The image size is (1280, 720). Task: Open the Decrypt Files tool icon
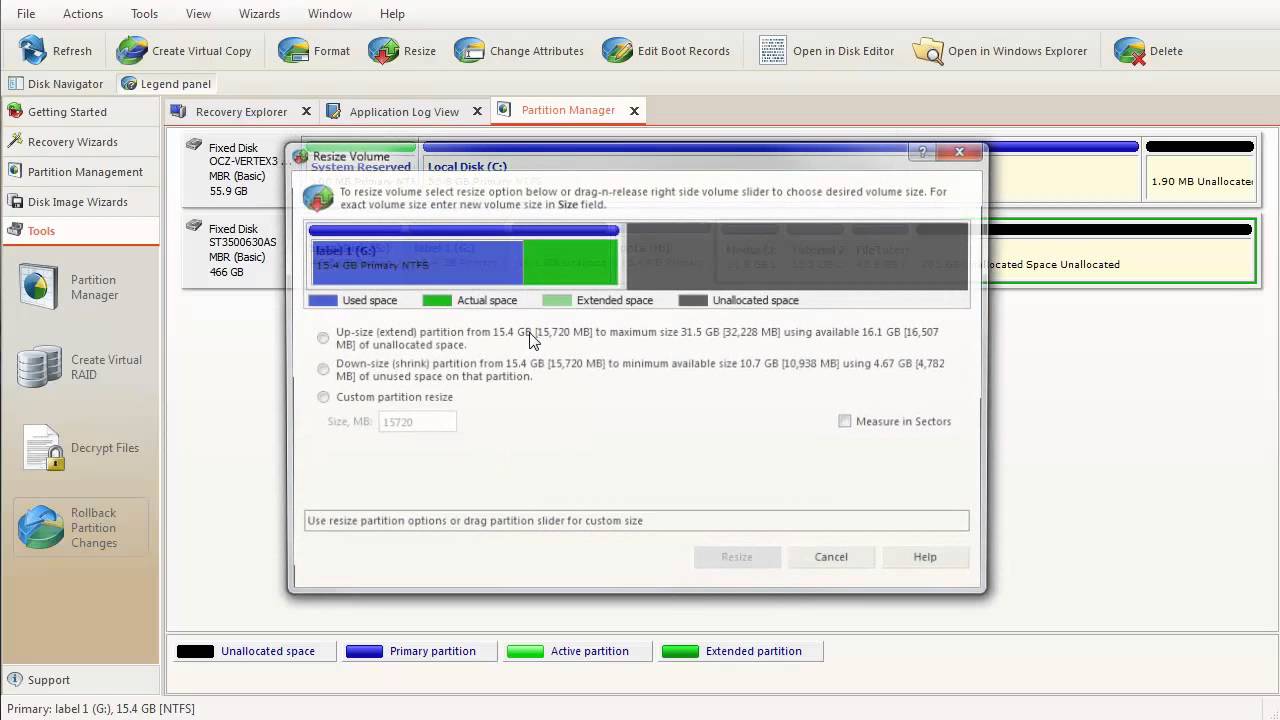(x=42, y=448)
